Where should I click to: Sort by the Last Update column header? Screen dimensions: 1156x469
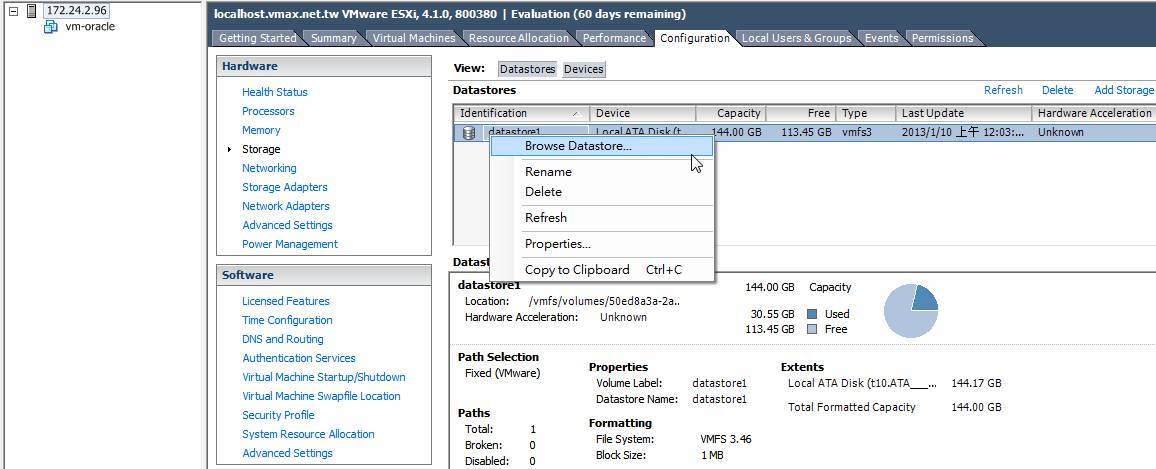coord(964,114)
